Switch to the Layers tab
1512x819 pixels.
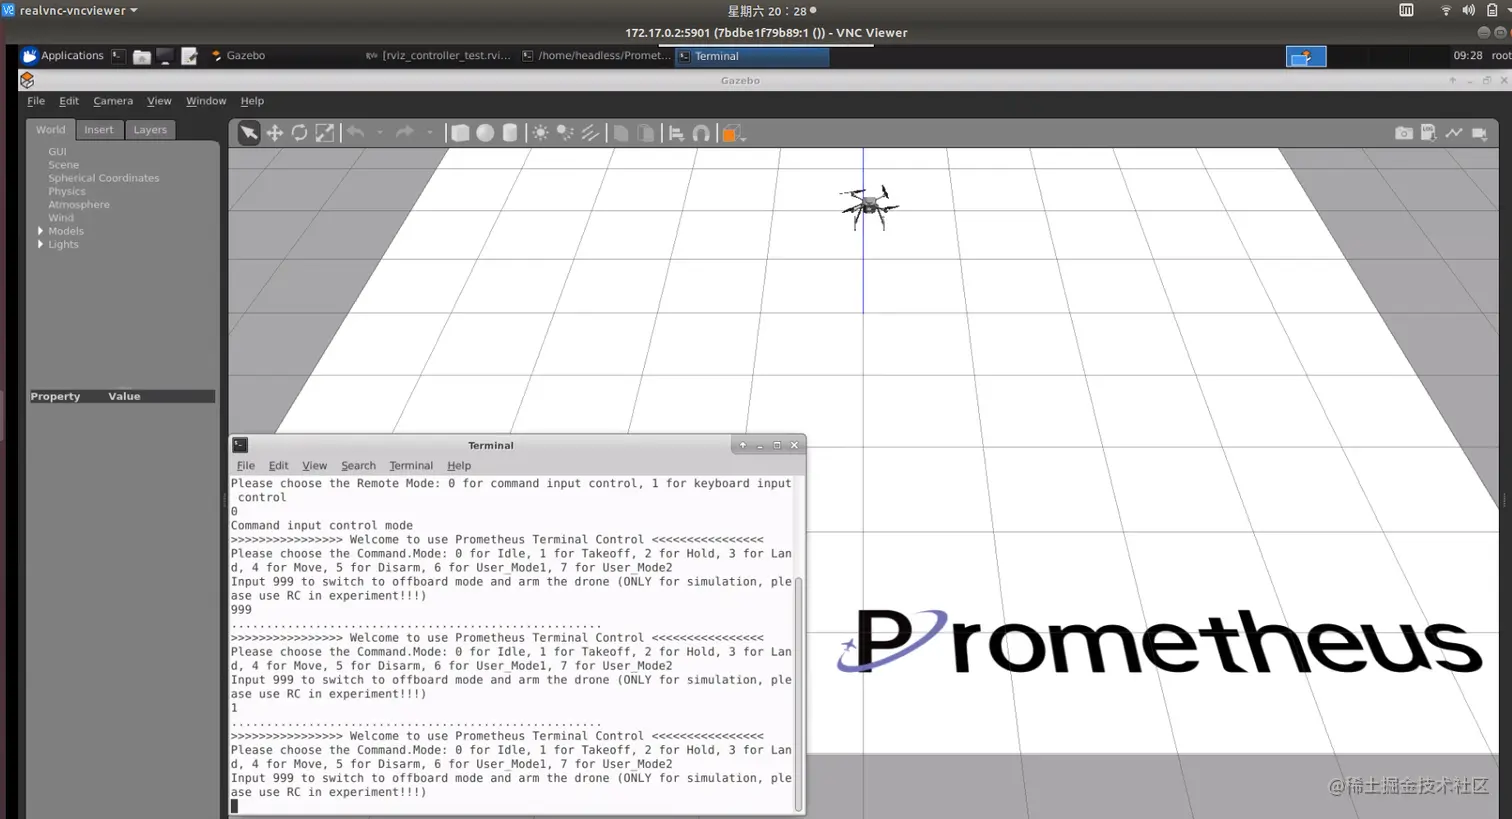coord(150,130)
